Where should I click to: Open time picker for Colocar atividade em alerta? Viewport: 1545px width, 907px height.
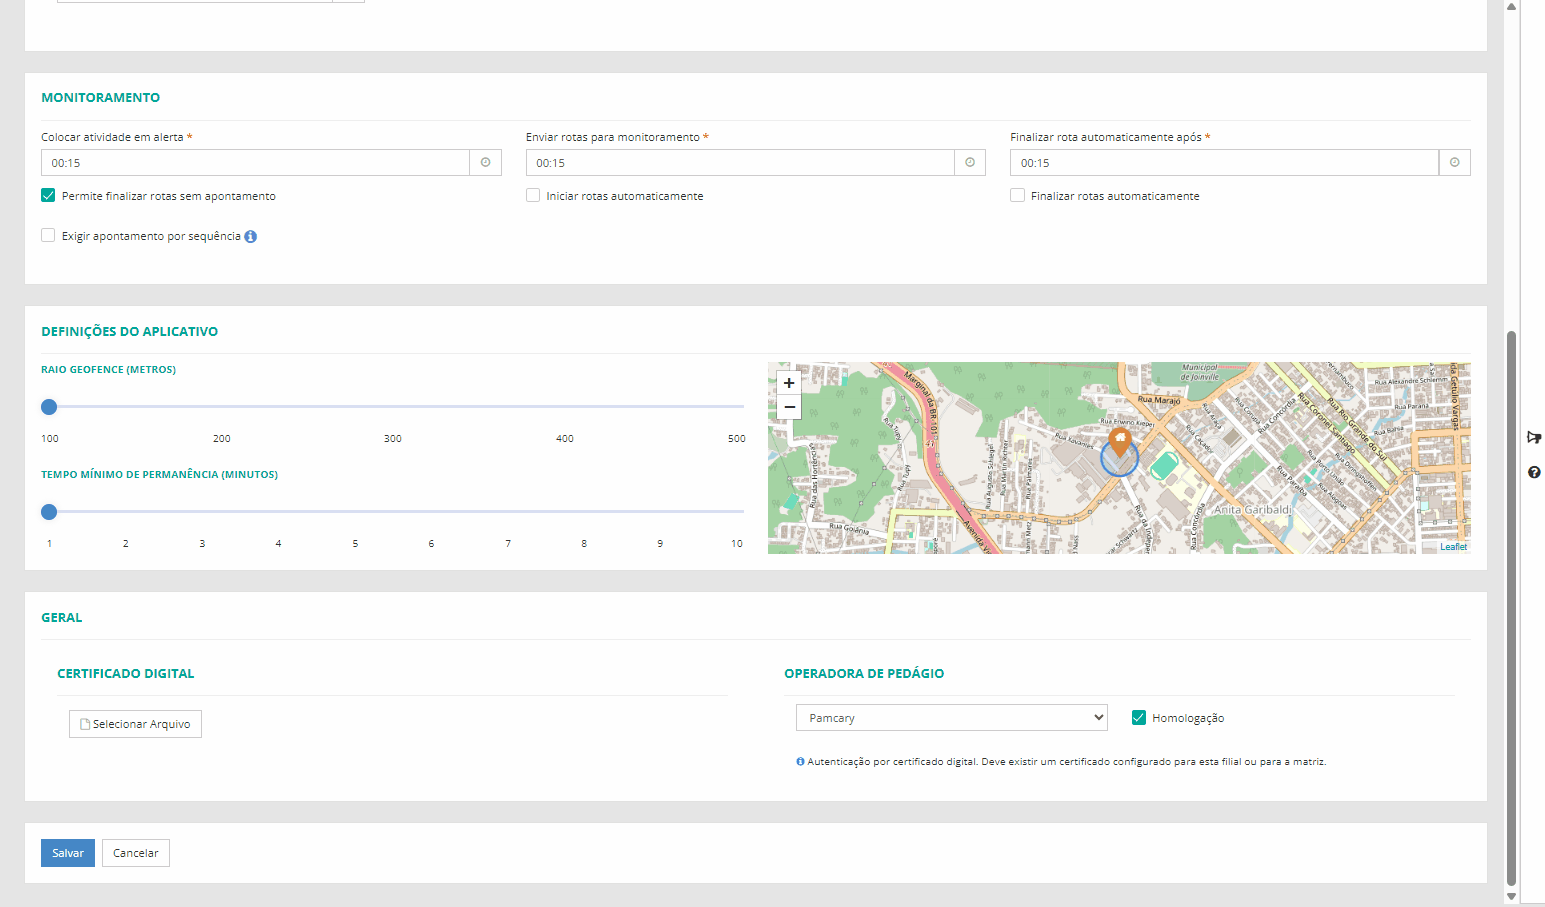(485, 163)
